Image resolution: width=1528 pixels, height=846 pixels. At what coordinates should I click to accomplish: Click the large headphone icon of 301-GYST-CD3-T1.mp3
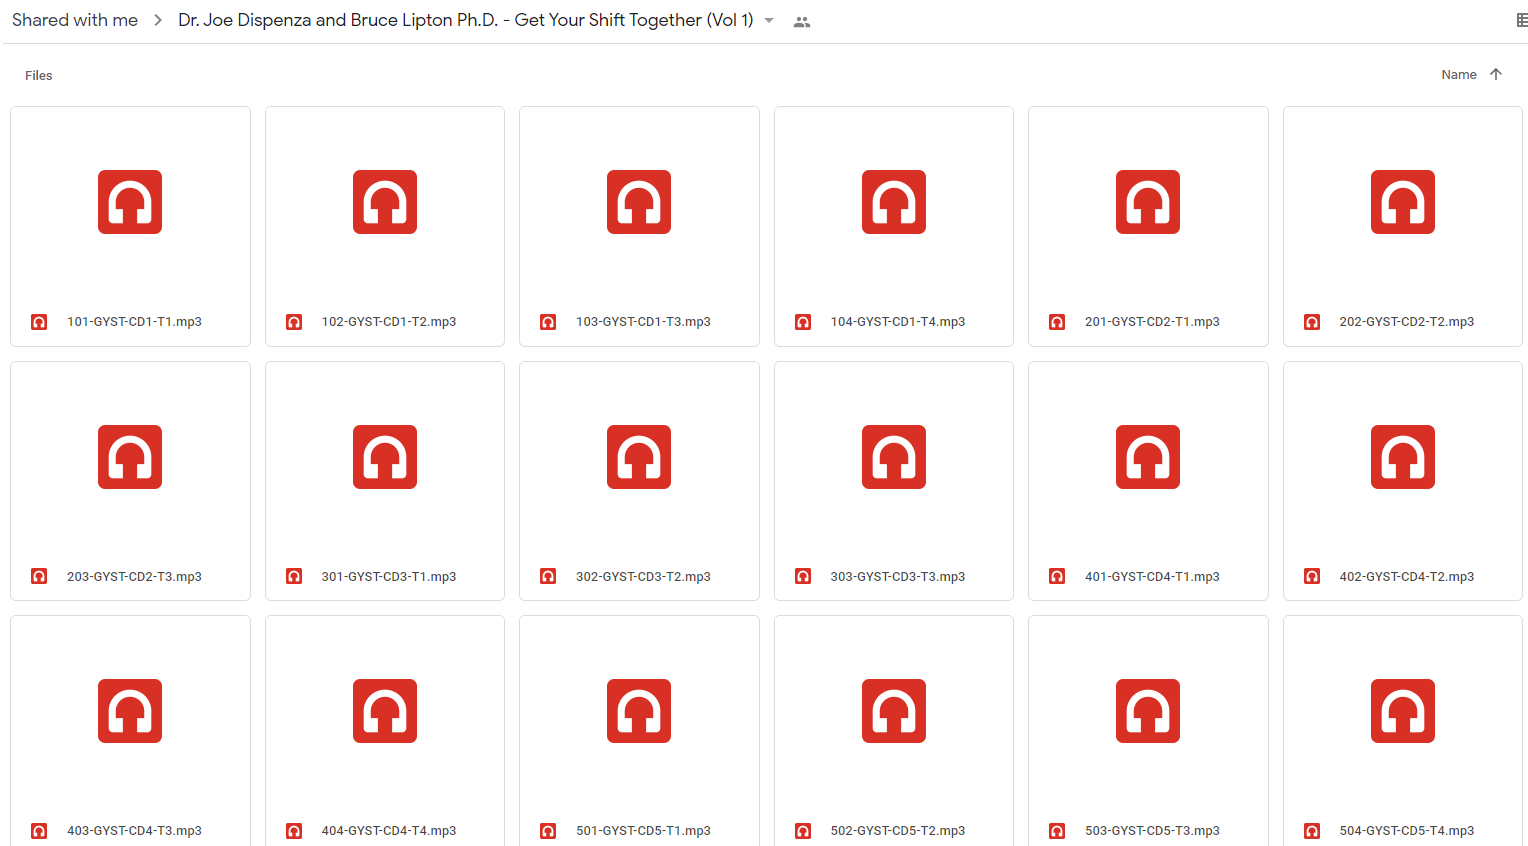[385, 457]
